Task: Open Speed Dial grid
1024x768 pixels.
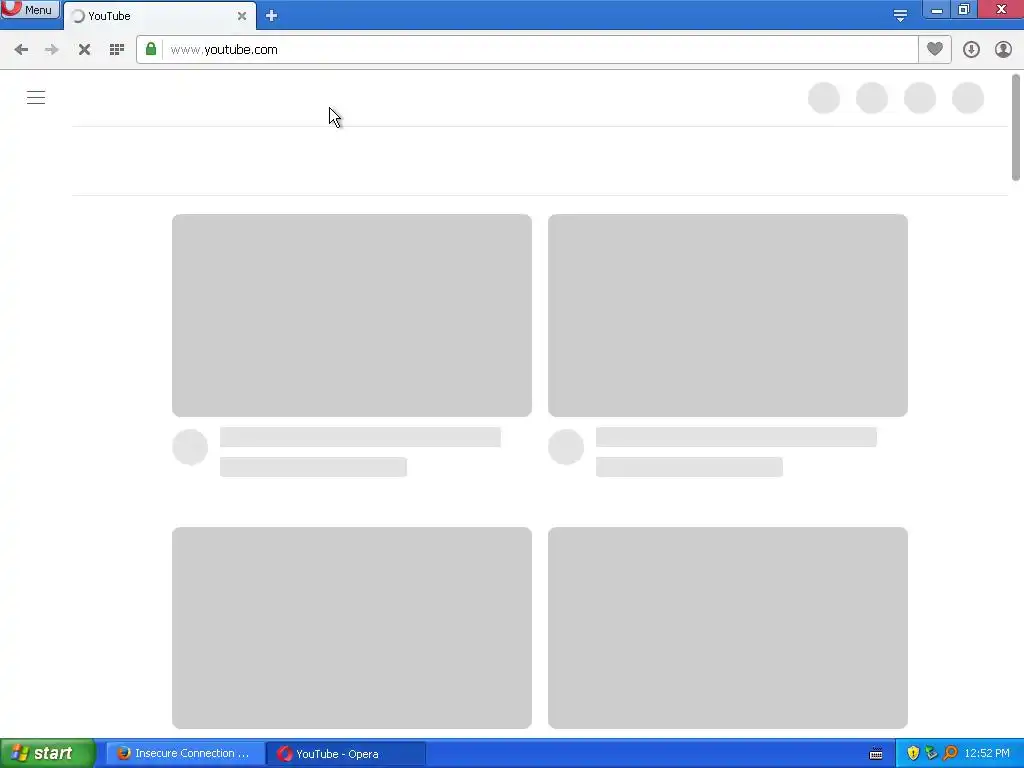Action: [x=117, y=50]
